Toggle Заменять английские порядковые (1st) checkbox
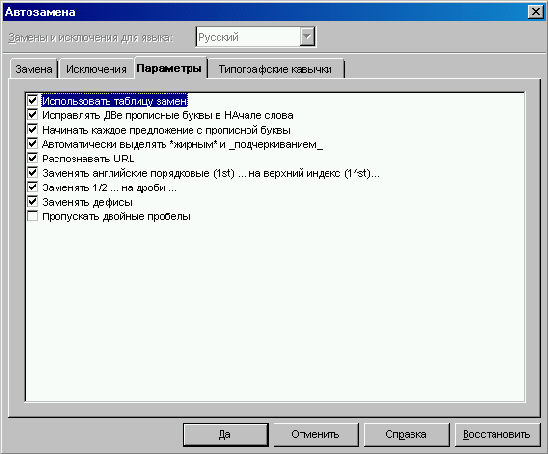 (33, 173)
